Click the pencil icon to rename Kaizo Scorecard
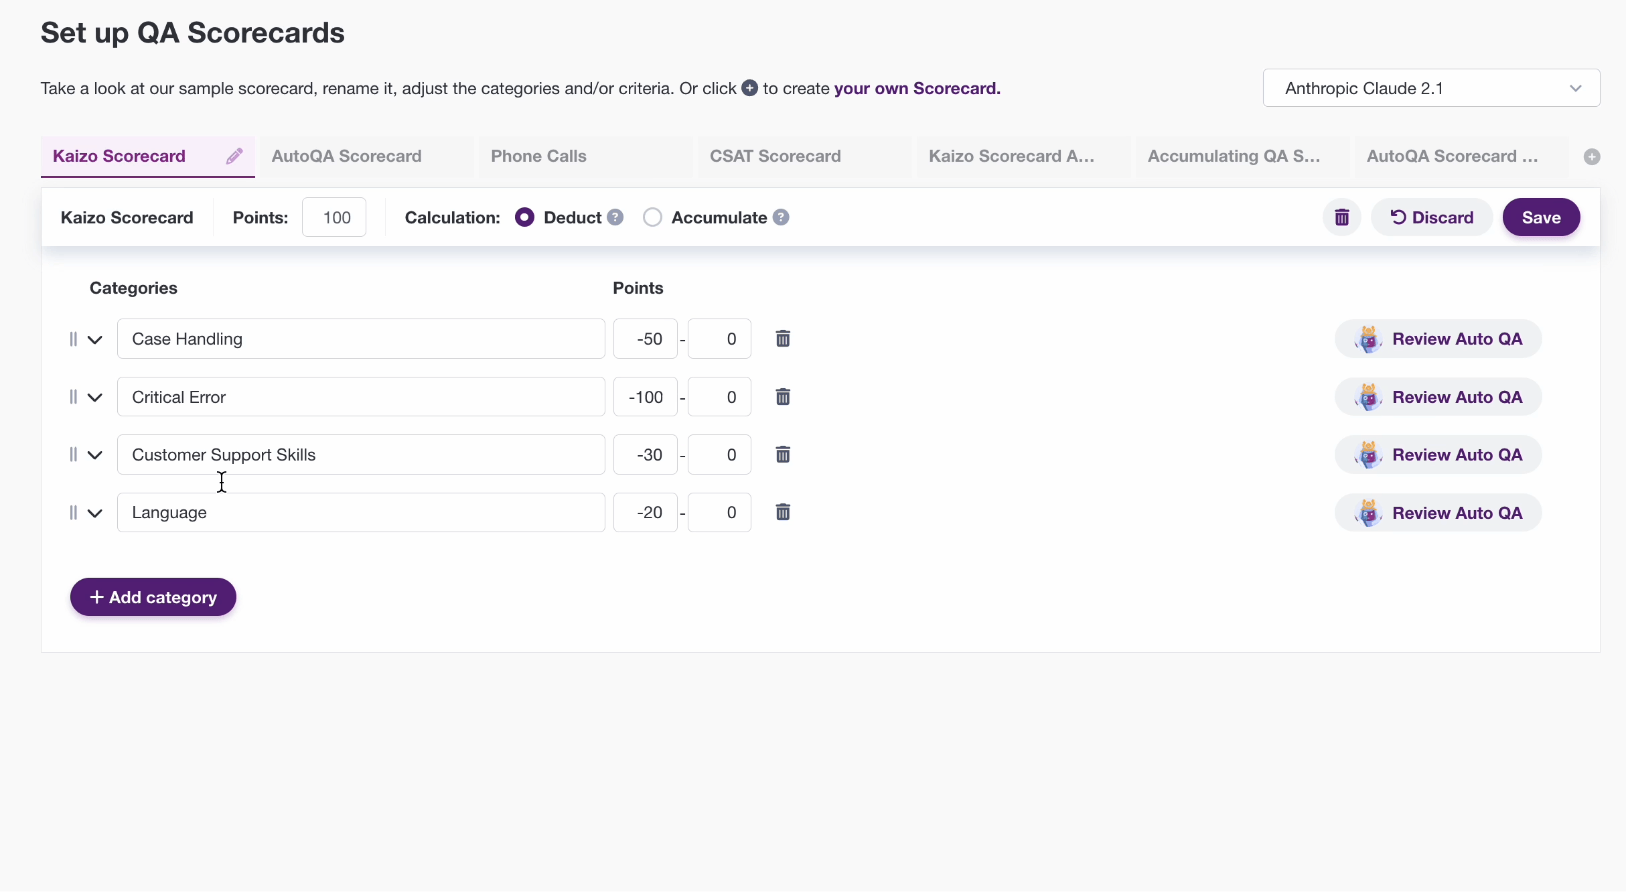Image resolution: width=1626 pixels, height=894 pixels. point(234,156)
